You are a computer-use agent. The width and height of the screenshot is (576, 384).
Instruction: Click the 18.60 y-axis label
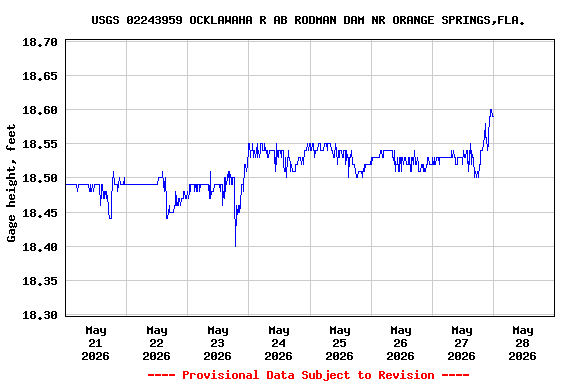click(40, 110)
